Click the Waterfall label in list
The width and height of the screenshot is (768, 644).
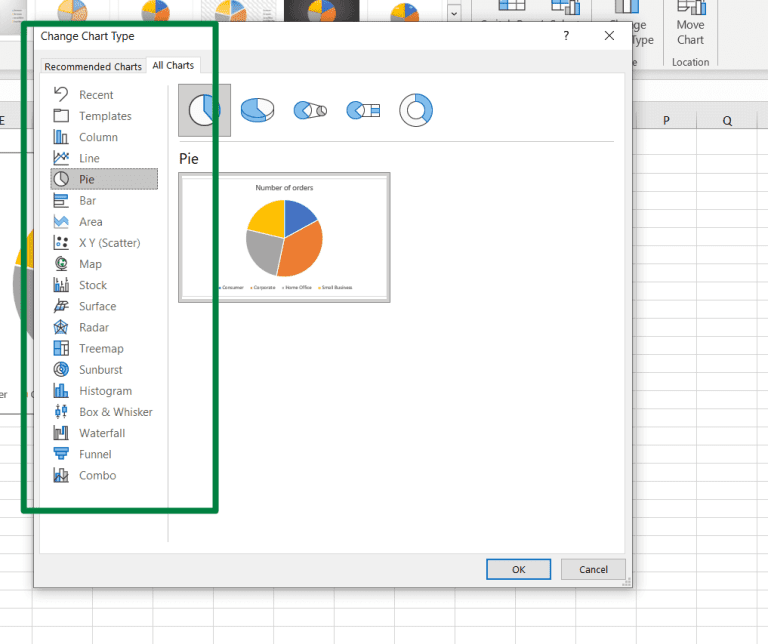tap(102, 433)
